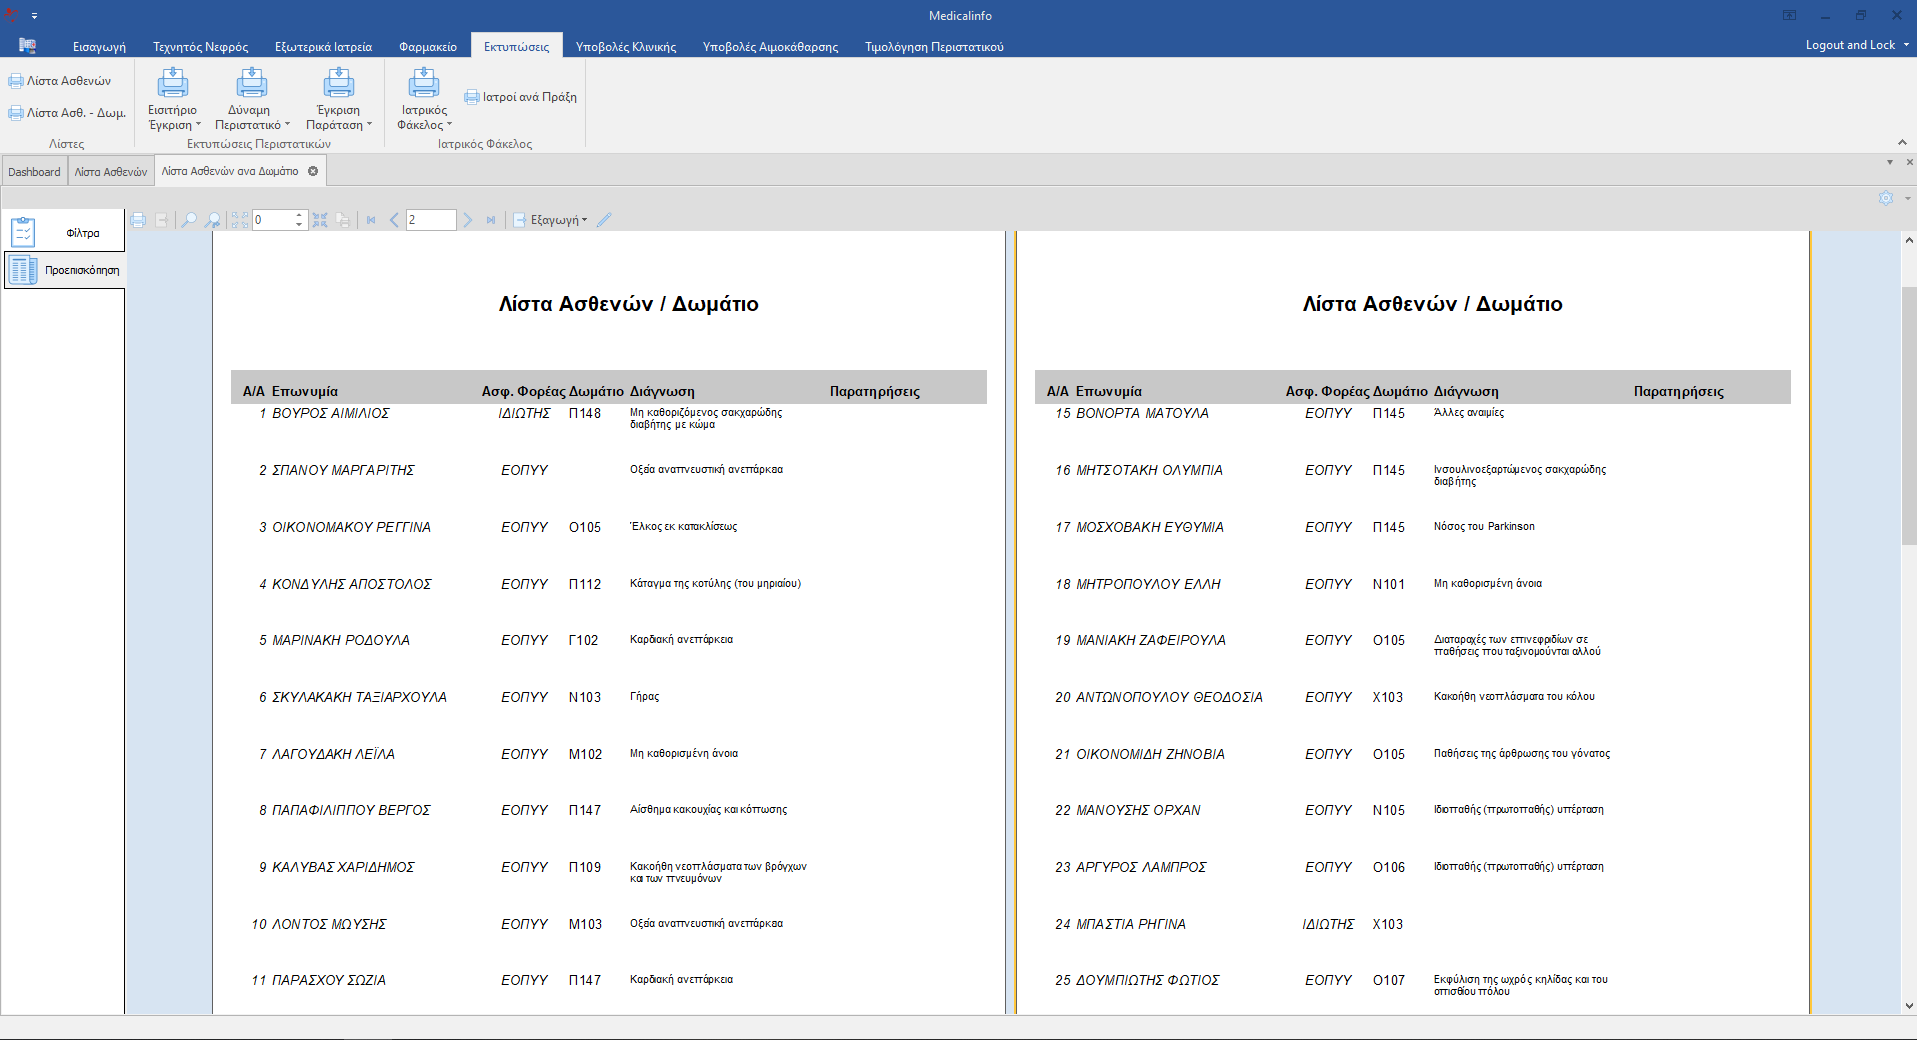
Task: Click the print icon in preview toolbar
Action: coord(138,220)
